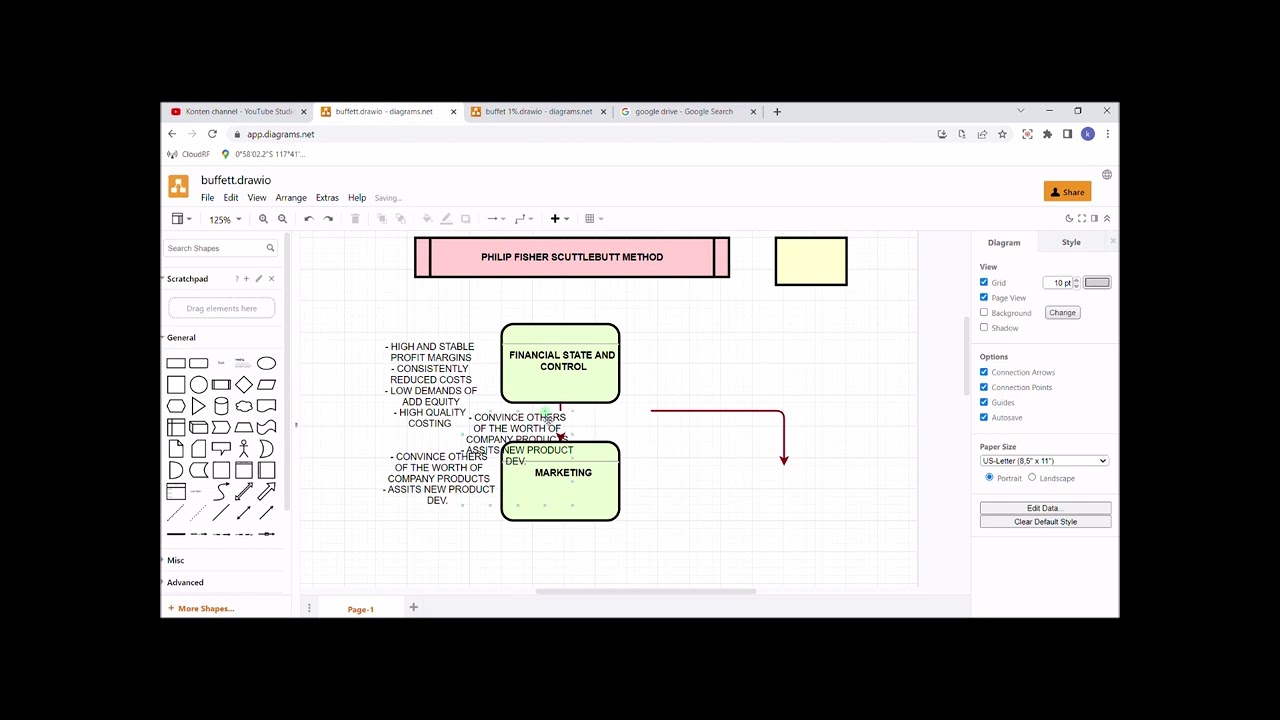The width and height of the screenshot is (1280, 720).
Task: Open the language globe icon
Action: 1107,175
